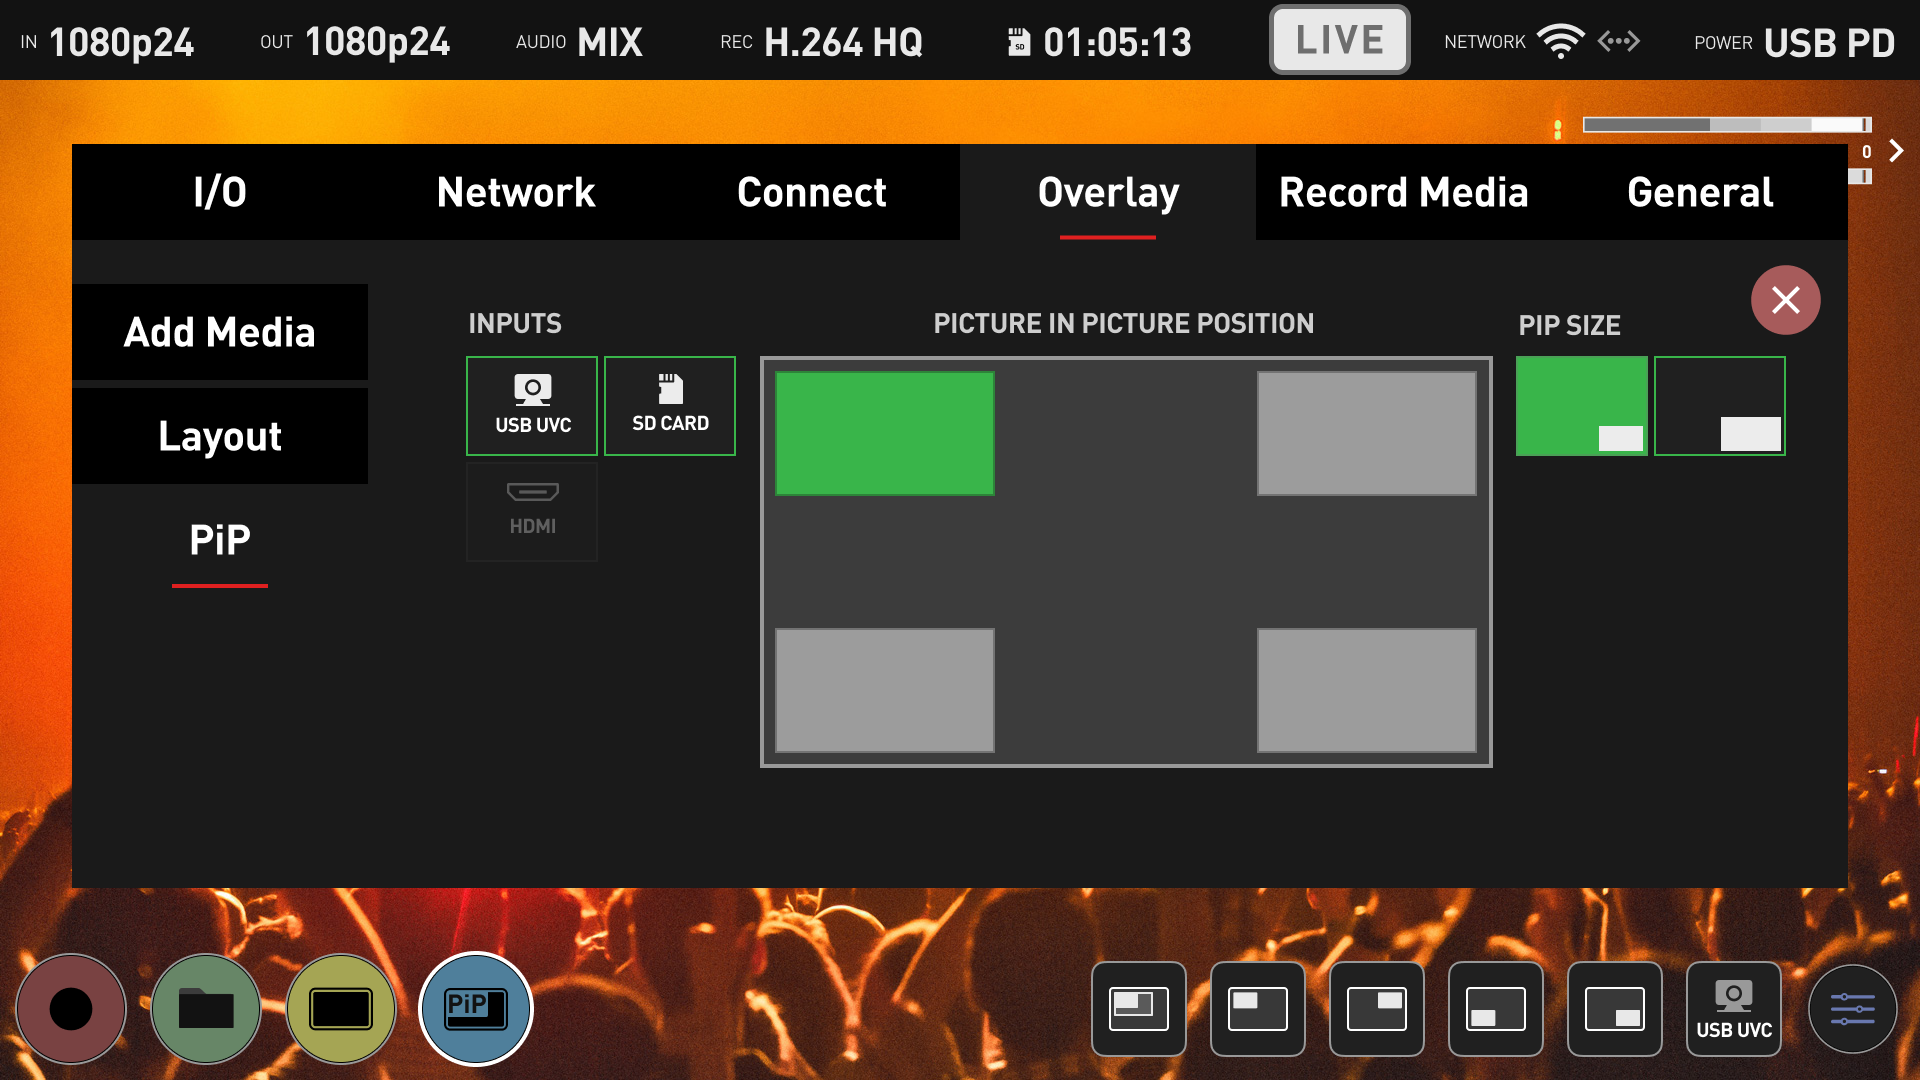Start recording with the red record button
This screenshot has height=1080, width=1920.
click(71, 1009)
